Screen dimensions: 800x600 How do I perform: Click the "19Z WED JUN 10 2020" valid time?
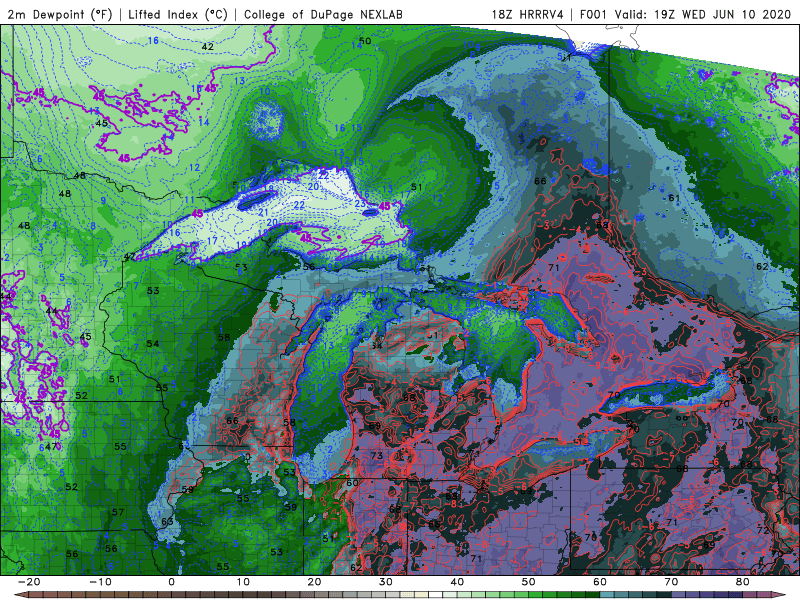click(722, 14)
